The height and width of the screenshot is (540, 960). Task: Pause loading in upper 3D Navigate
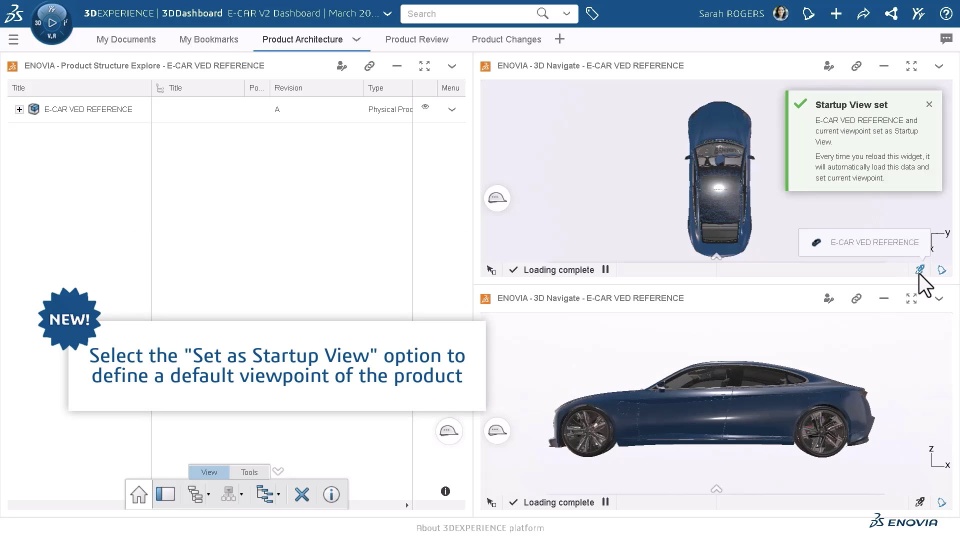(606, 269)
